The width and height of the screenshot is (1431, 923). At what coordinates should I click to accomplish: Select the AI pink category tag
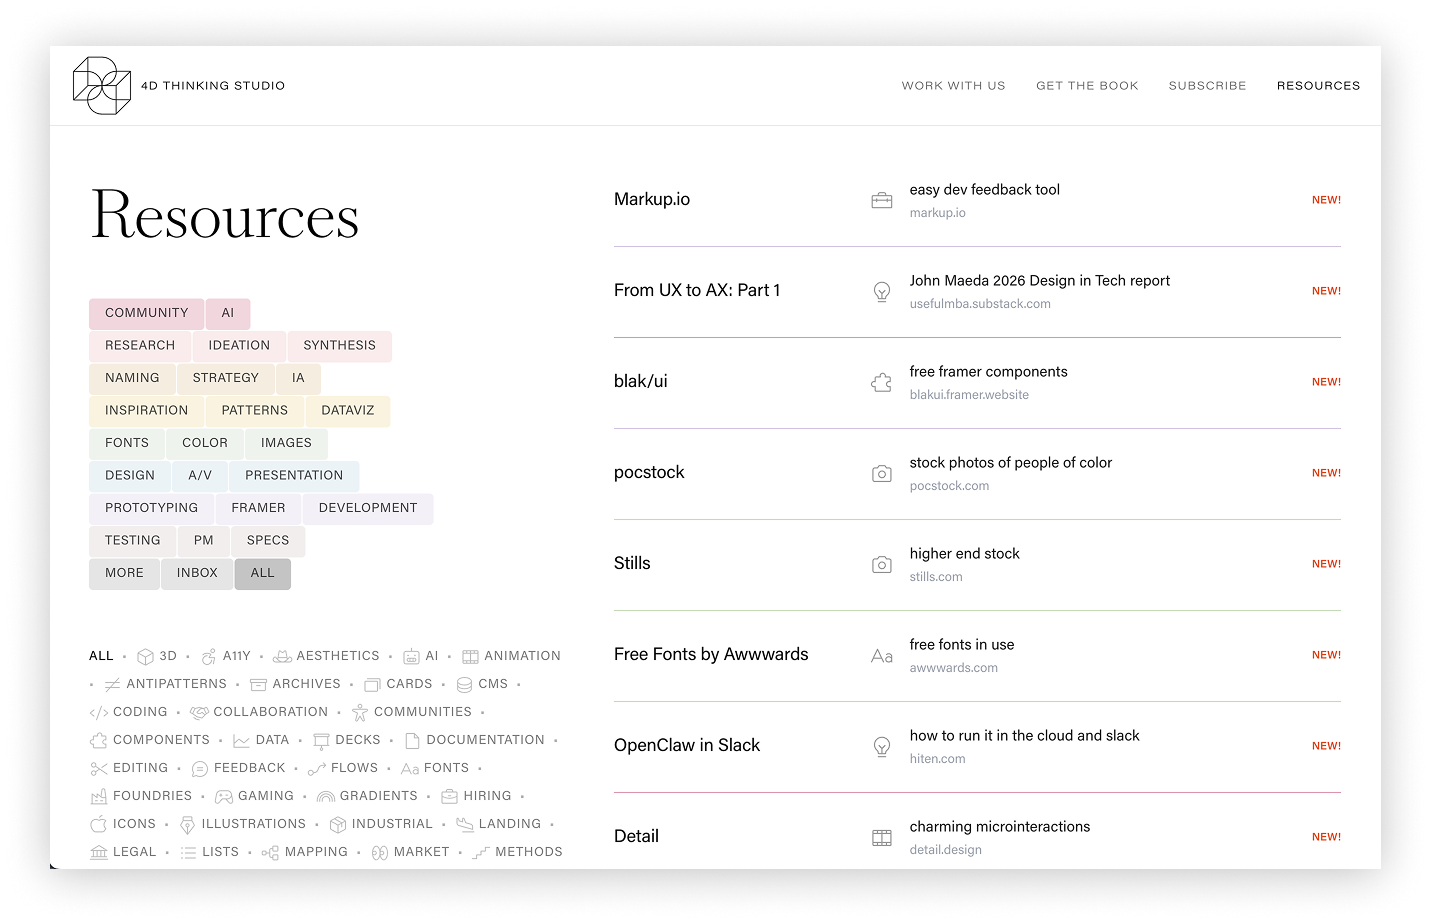tap(228, 313)
